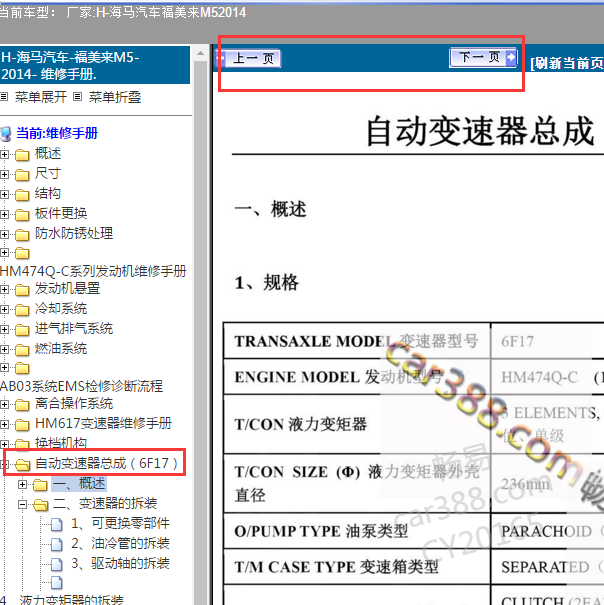Expand the 概述 folder node

(4, 154)
